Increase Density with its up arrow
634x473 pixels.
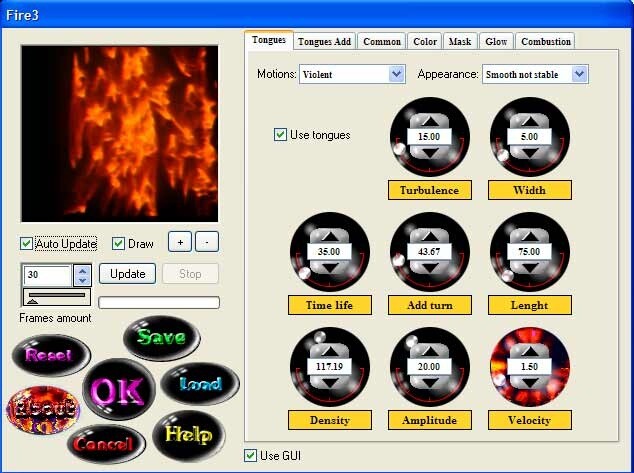pos(330,351)
